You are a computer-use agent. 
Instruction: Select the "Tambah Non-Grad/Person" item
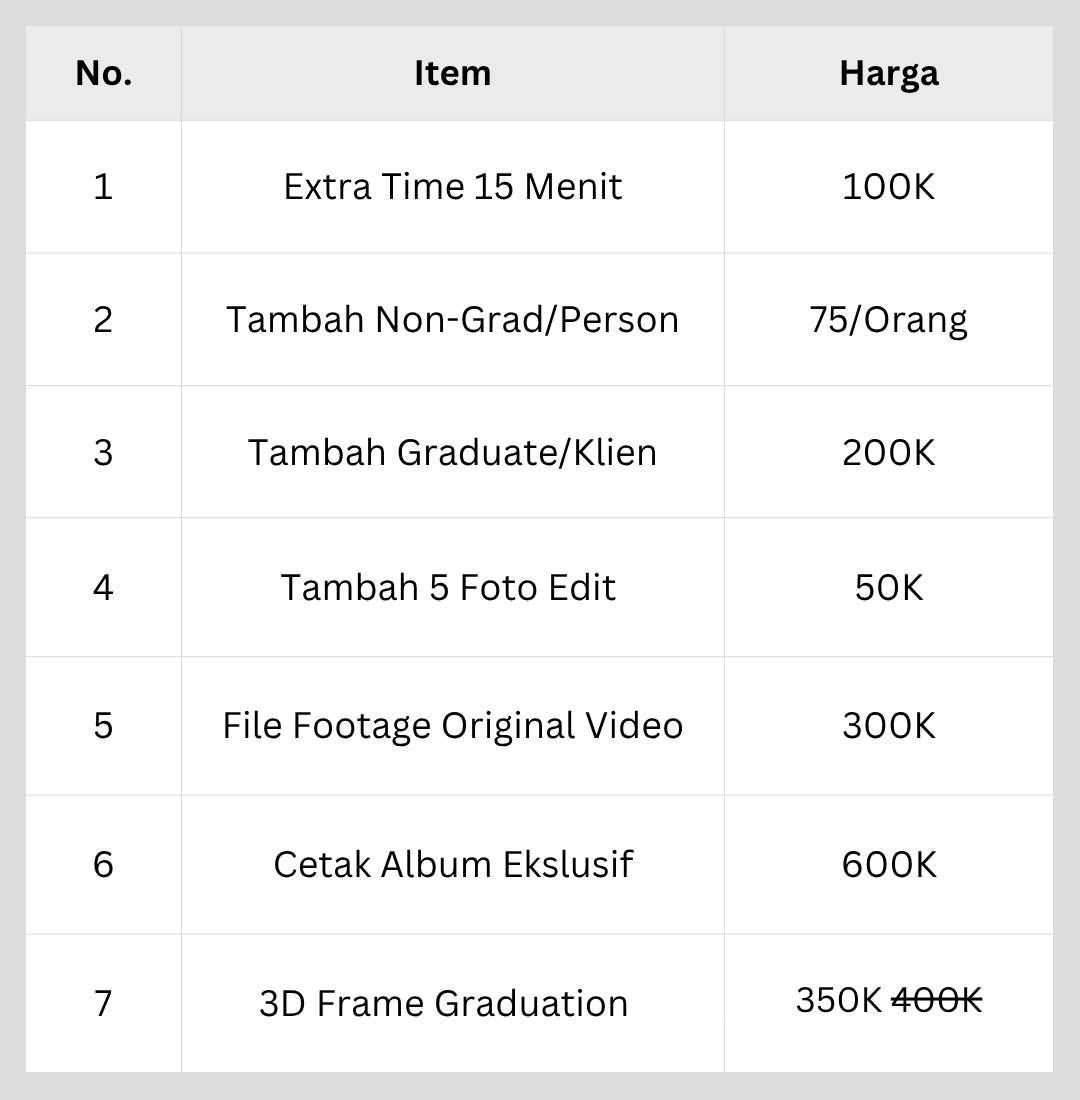[452, 320]
